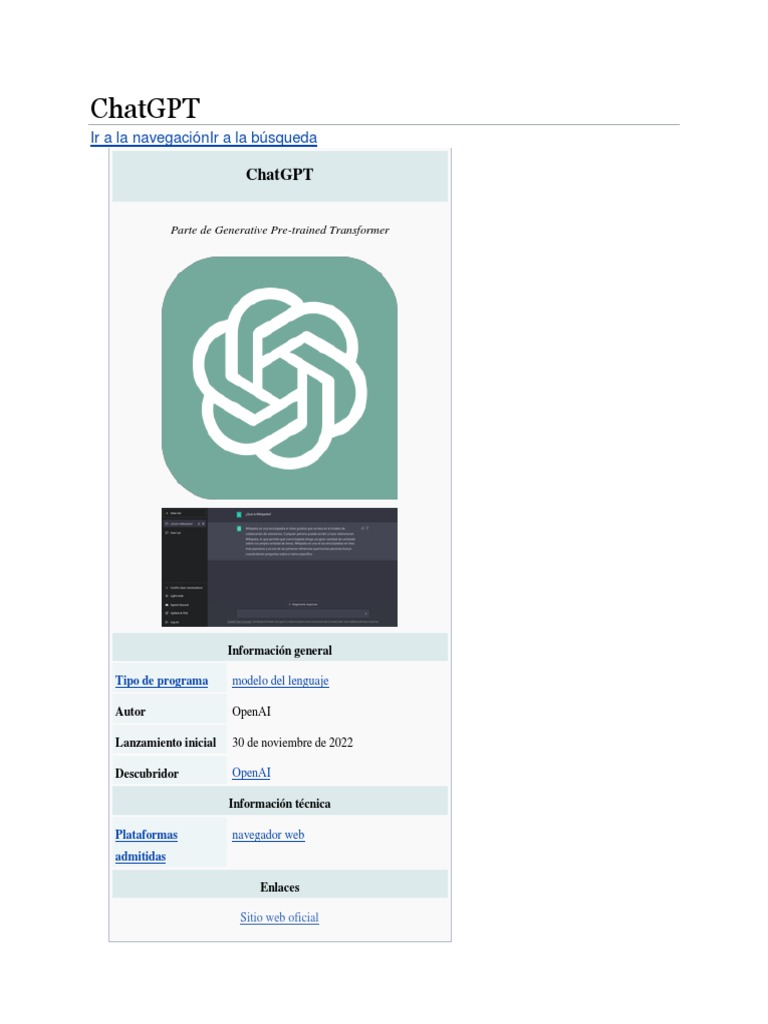This screenshot has width=768, height=1024.
Task: Open the OpenAI link beside Descubridor
Action: [251, 773]
